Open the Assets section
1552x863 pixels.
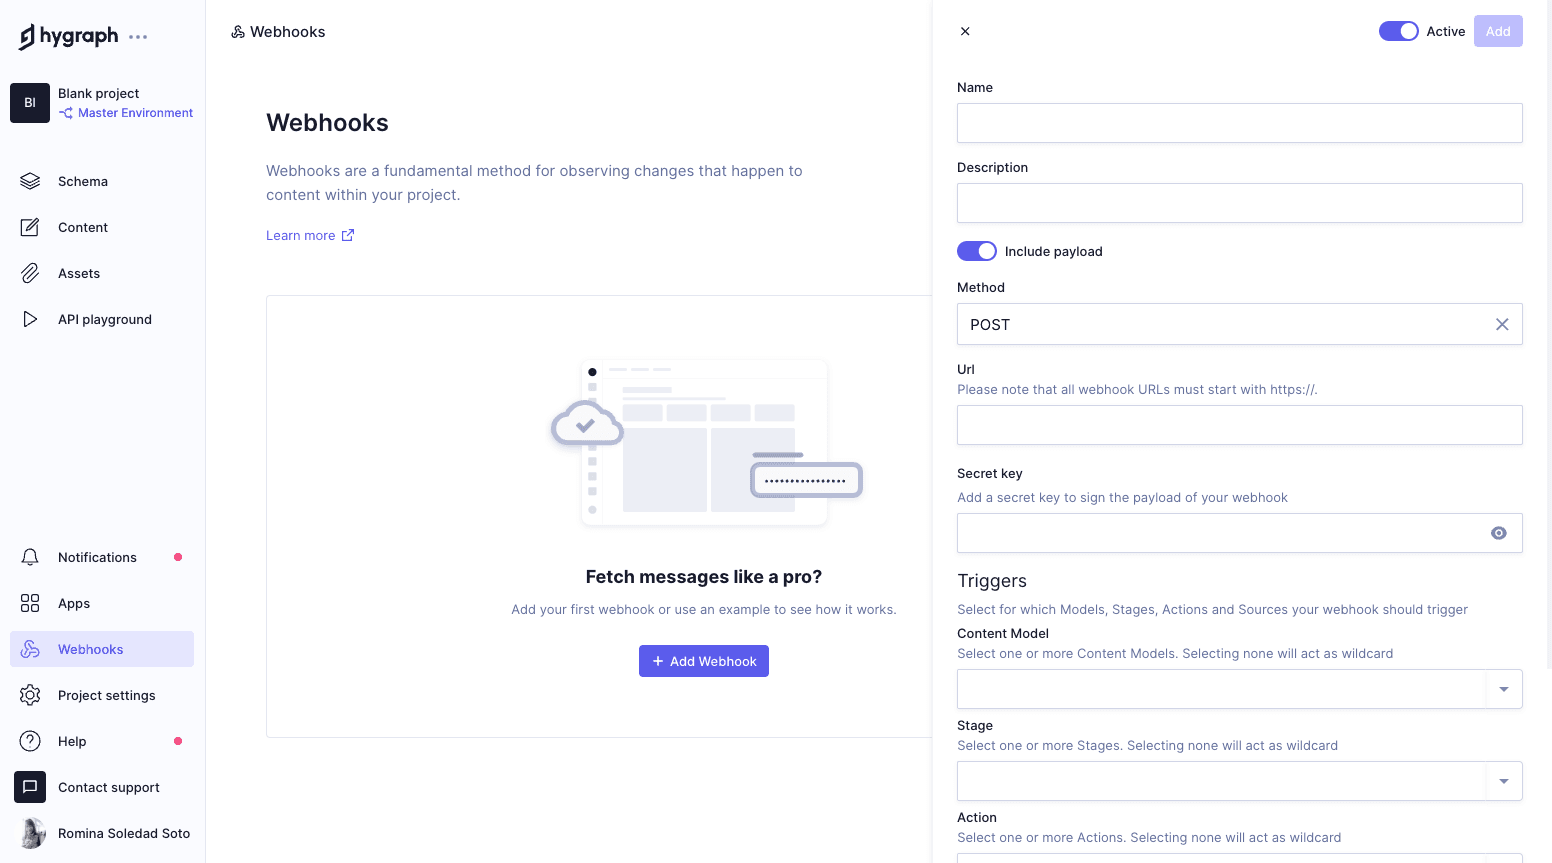click(x=78, y=273)
